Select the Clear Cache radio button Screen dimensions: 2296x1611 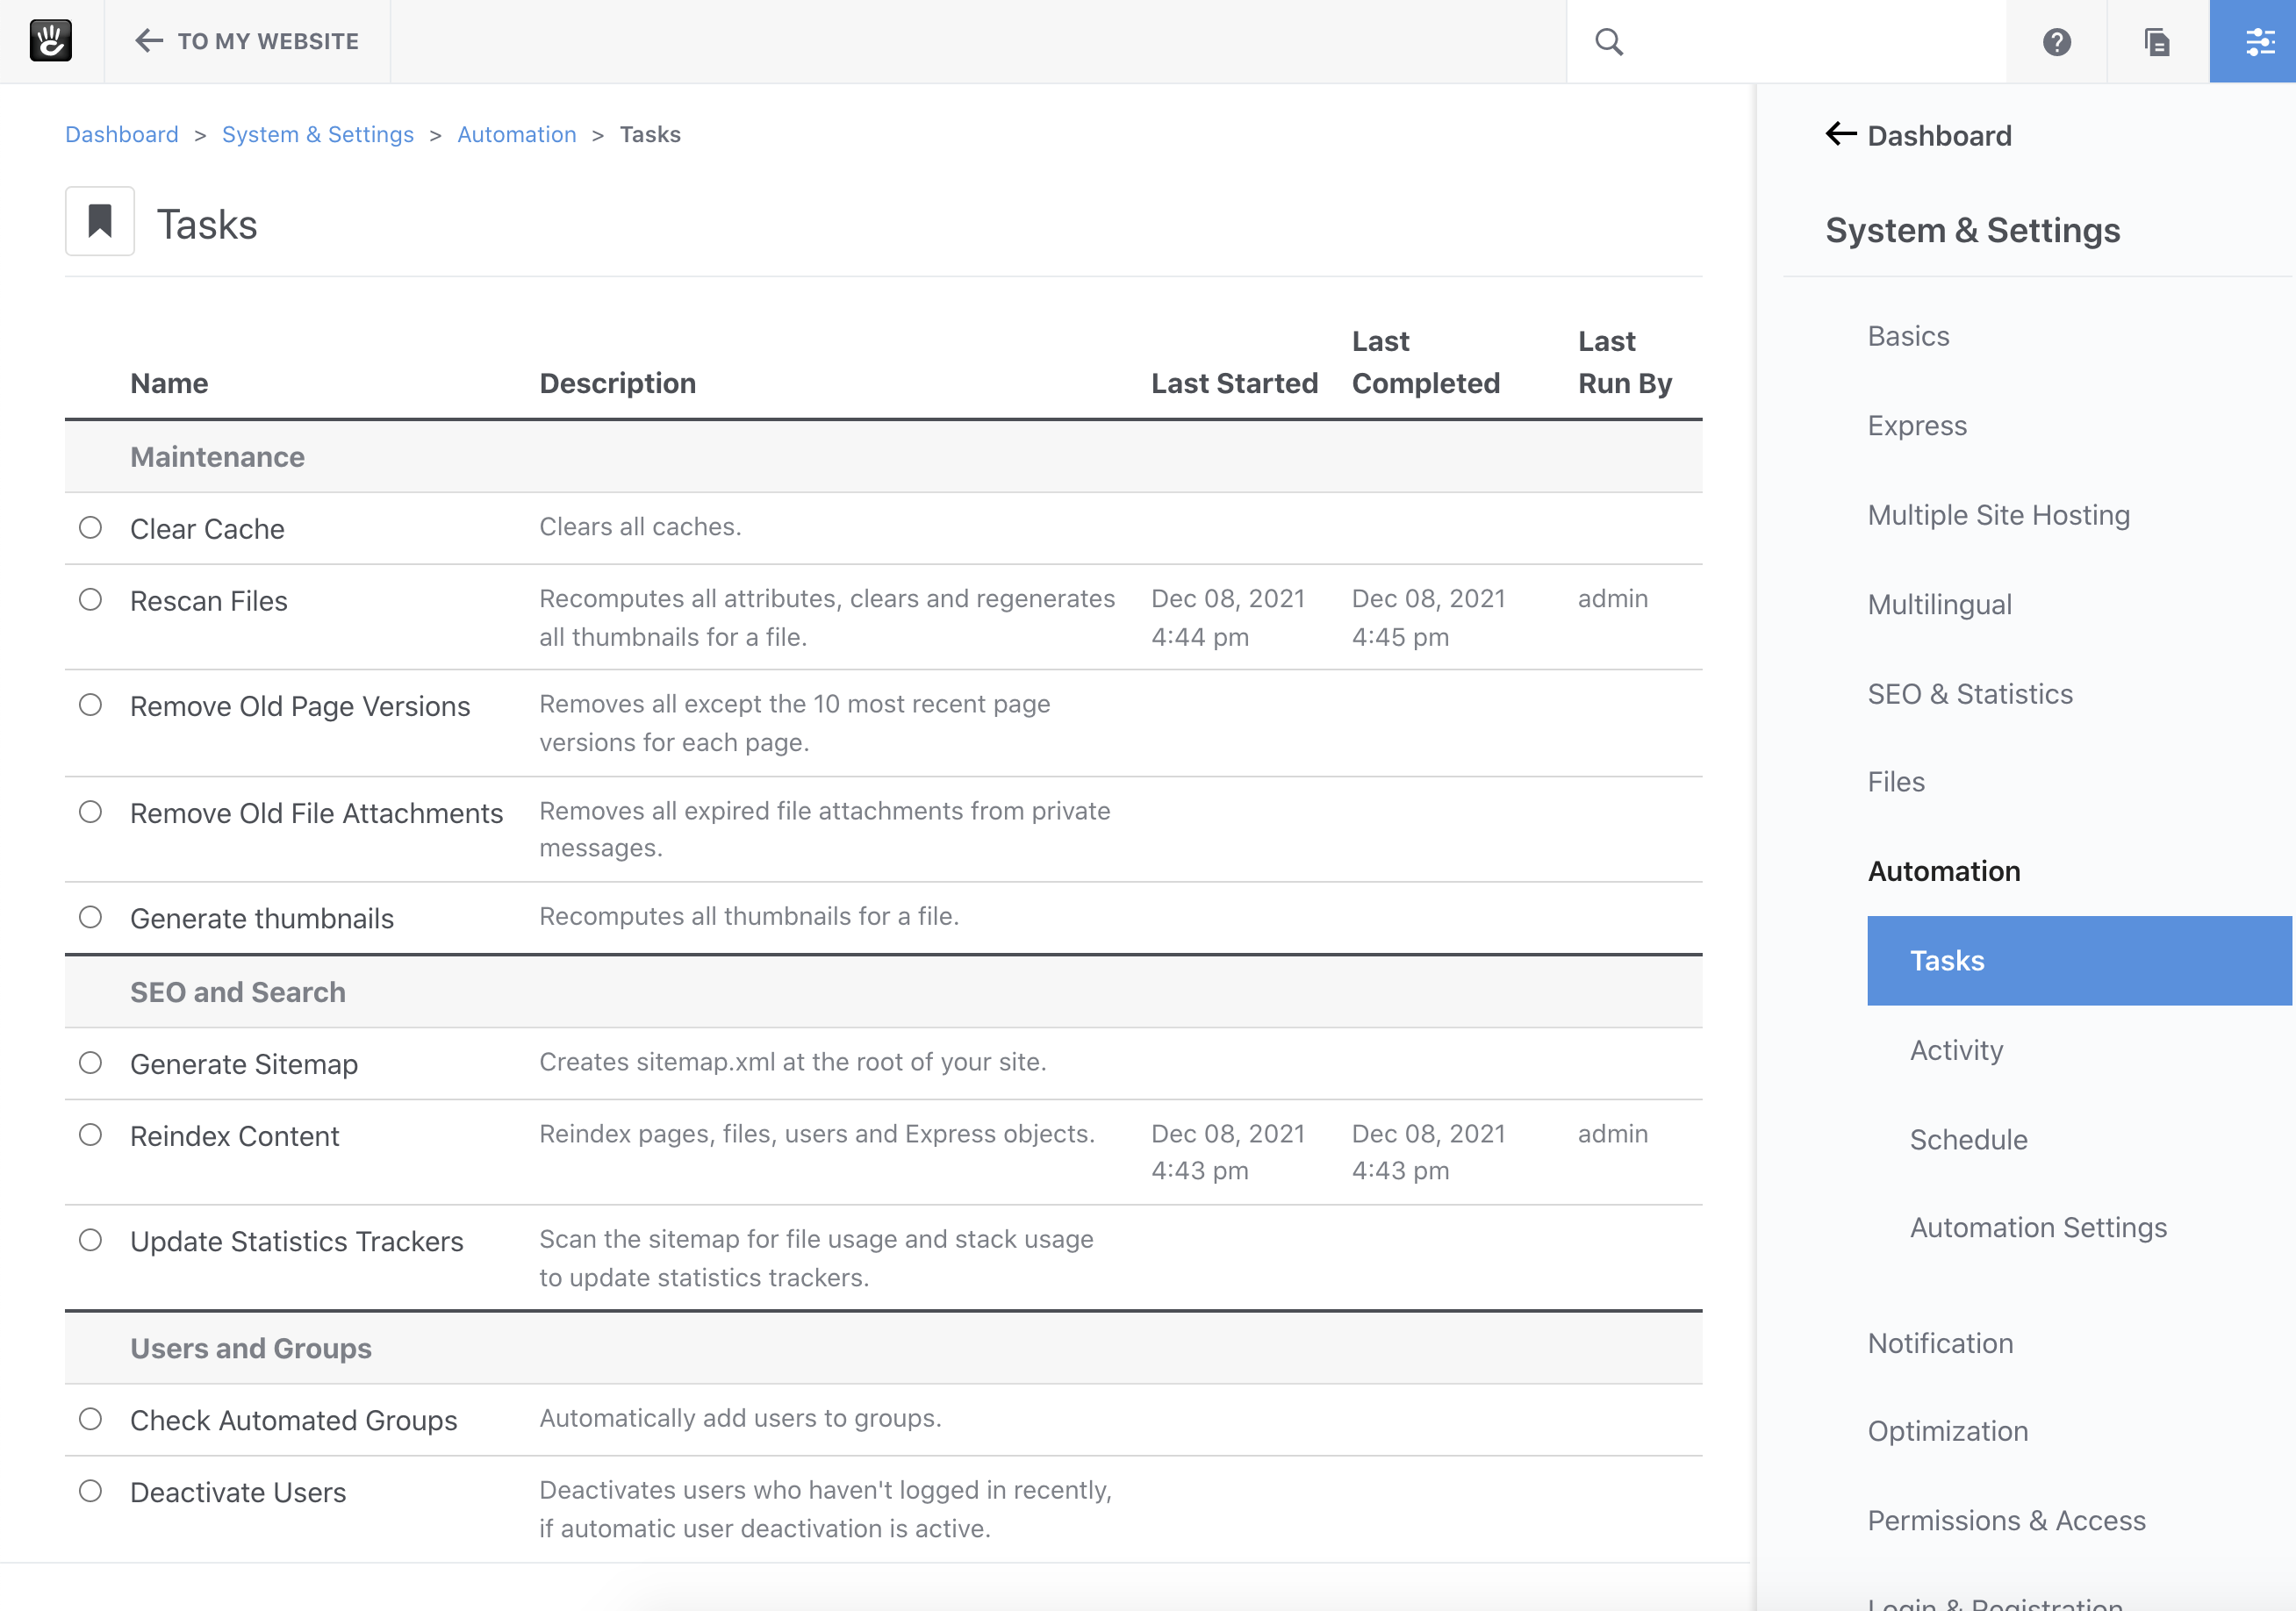pos(90,528)
